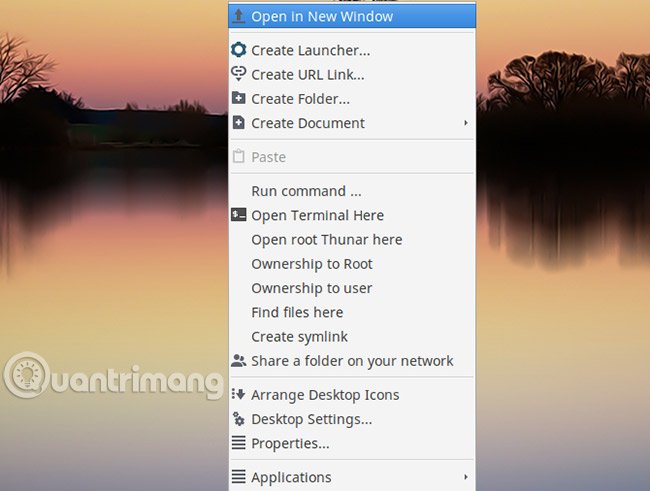Click the Create URL Link chain icon
The height and width of the screenshot is (491, 650).
pyautogui.click(x=238, y=73)
